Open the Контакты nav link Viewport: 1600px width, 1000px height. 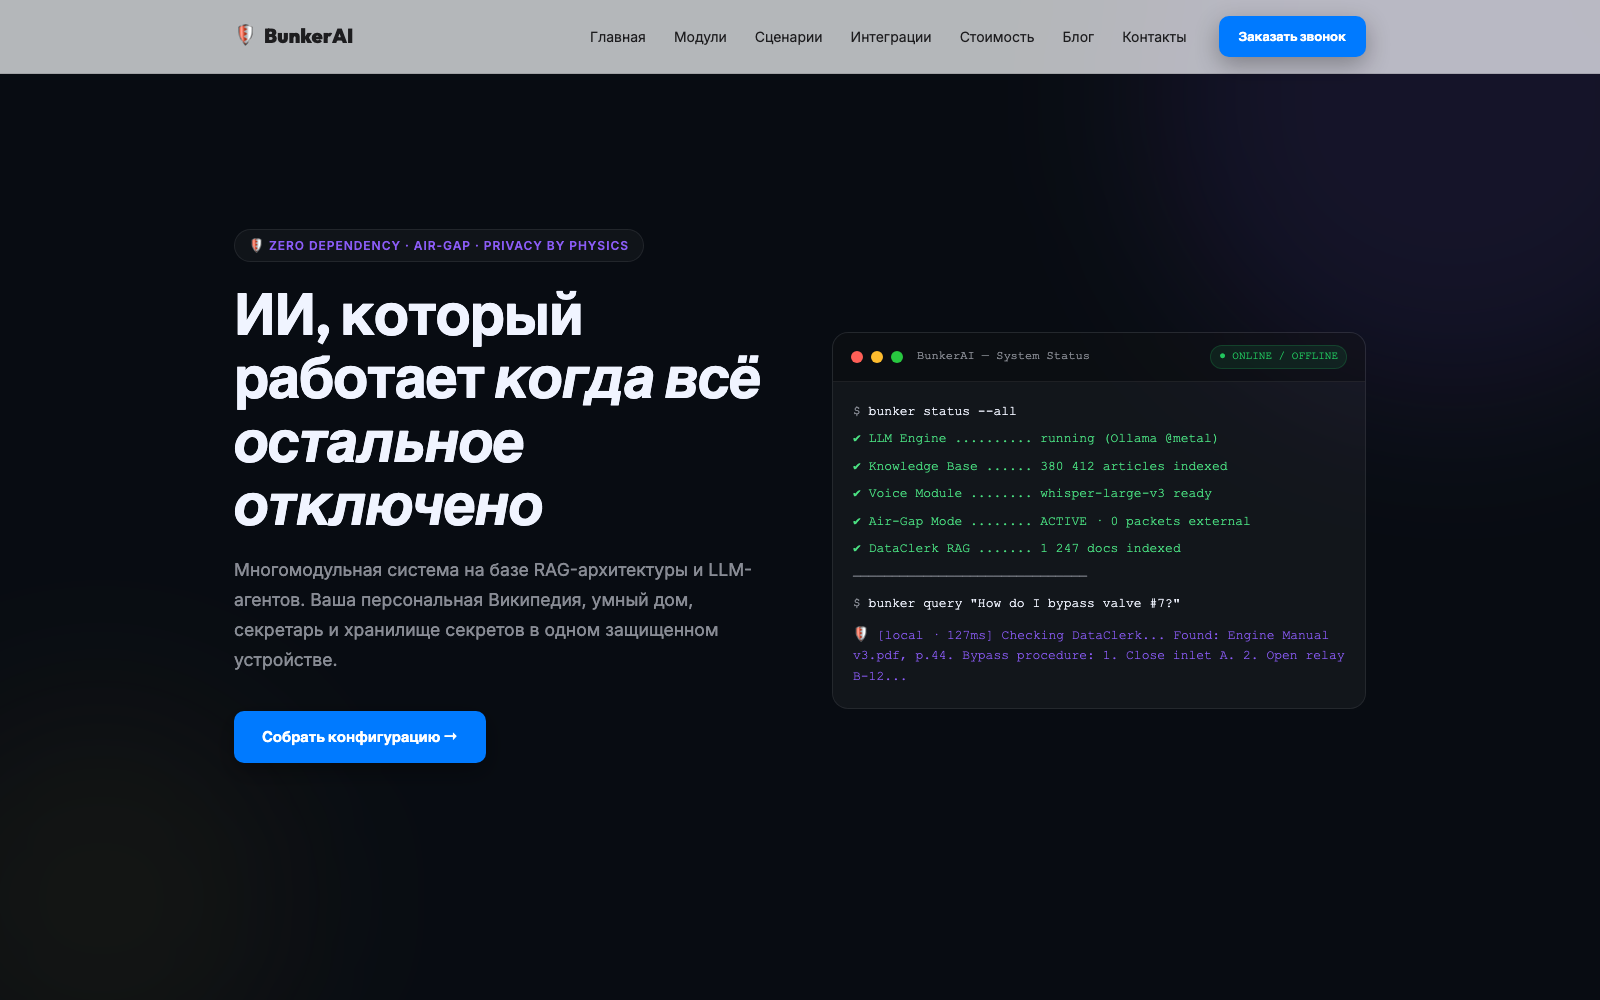1154,37
